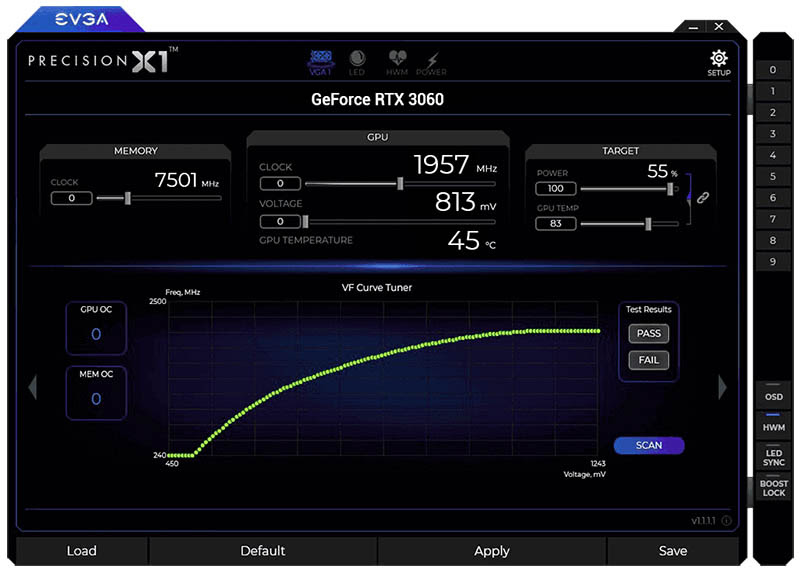The image size is (800, 569).
Task: Toggle LED SYNC
Action: [x=773, y=456]
